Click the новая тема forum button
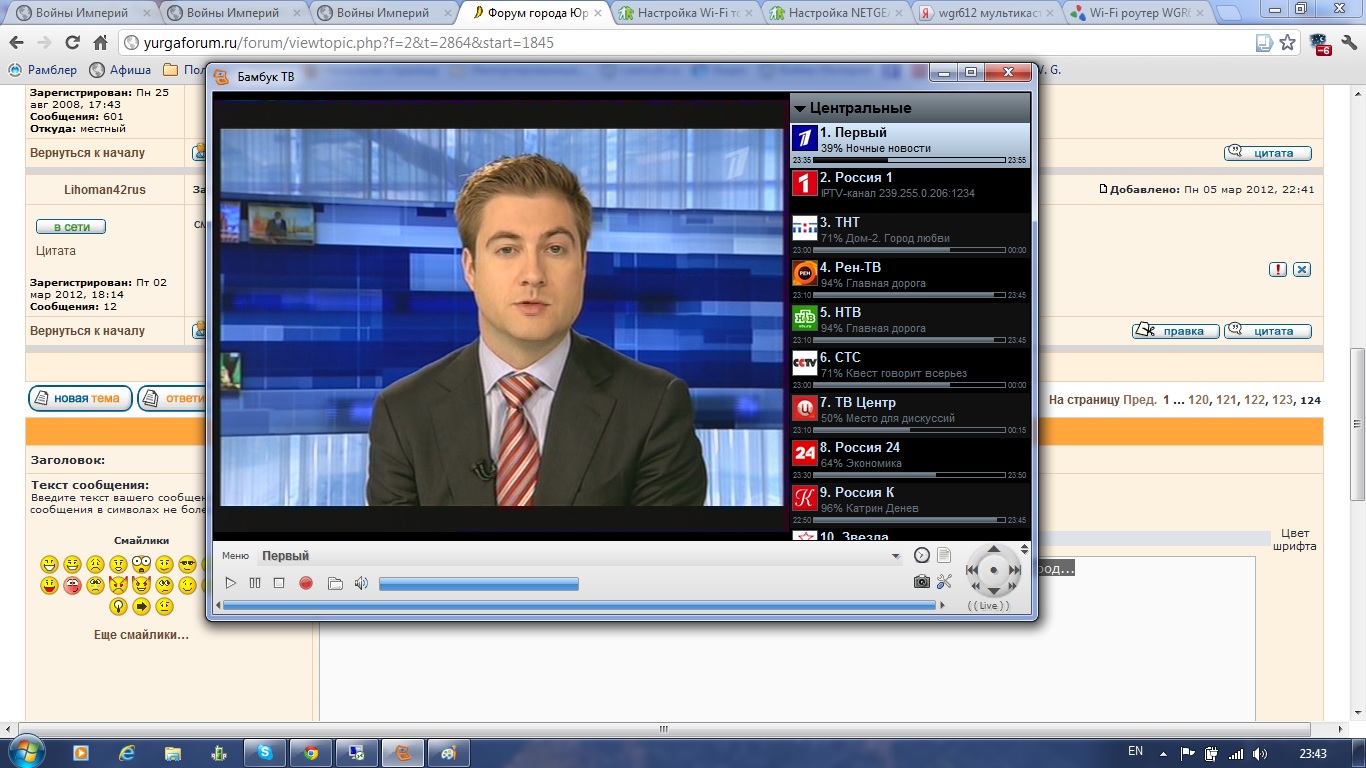The height and width of the screenshot is (768, 1366). [x=78, y=399]
